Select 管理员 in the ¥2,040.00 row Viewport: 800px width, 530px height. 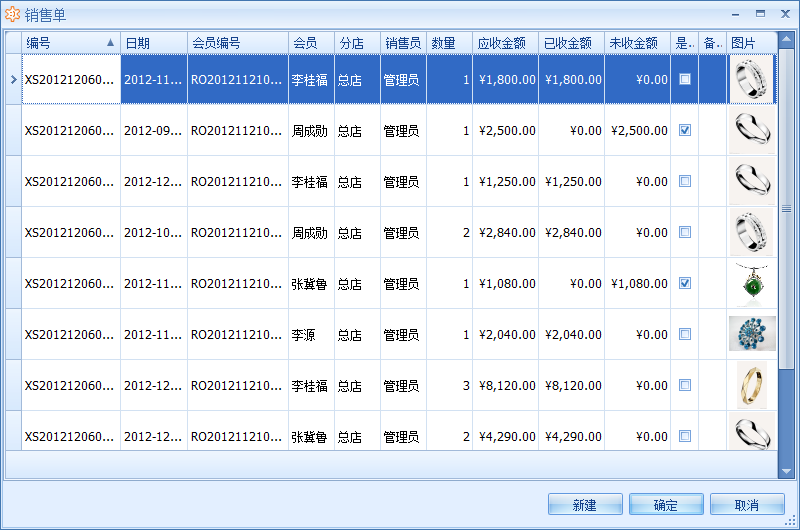click(403, 334)
